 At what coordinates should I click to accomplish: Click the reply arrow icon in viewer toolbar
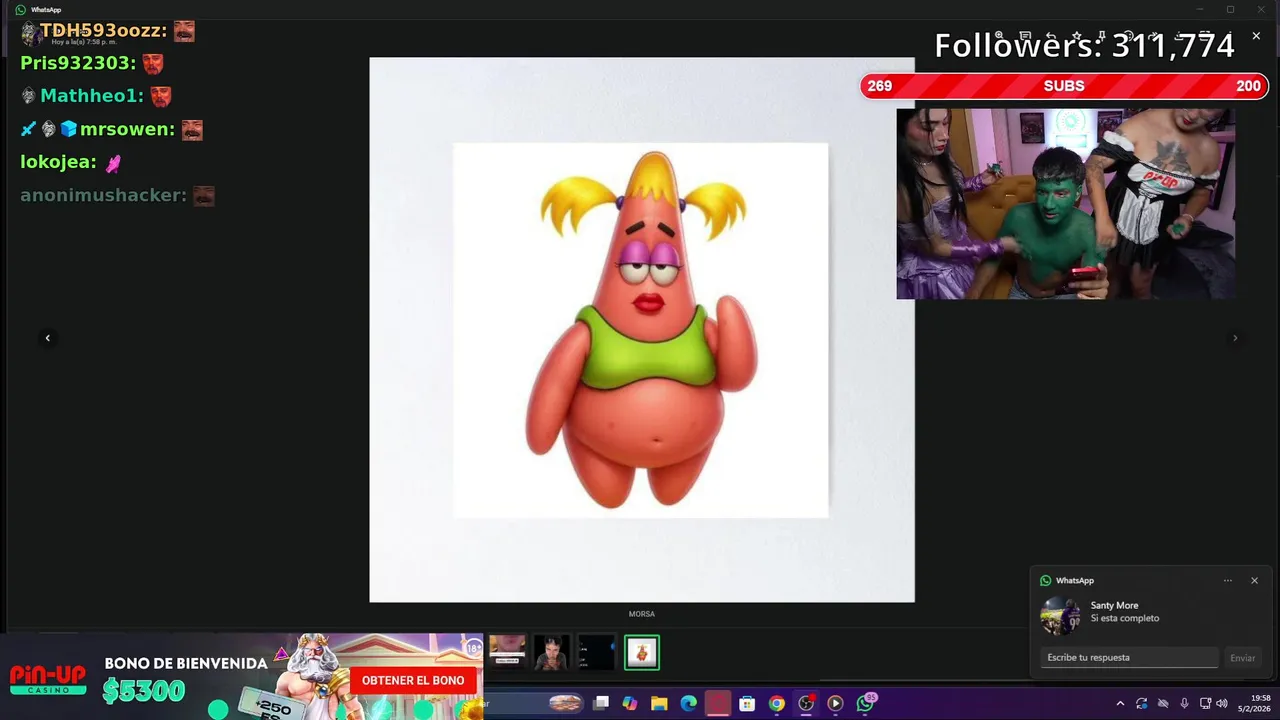click(1051, 36)
